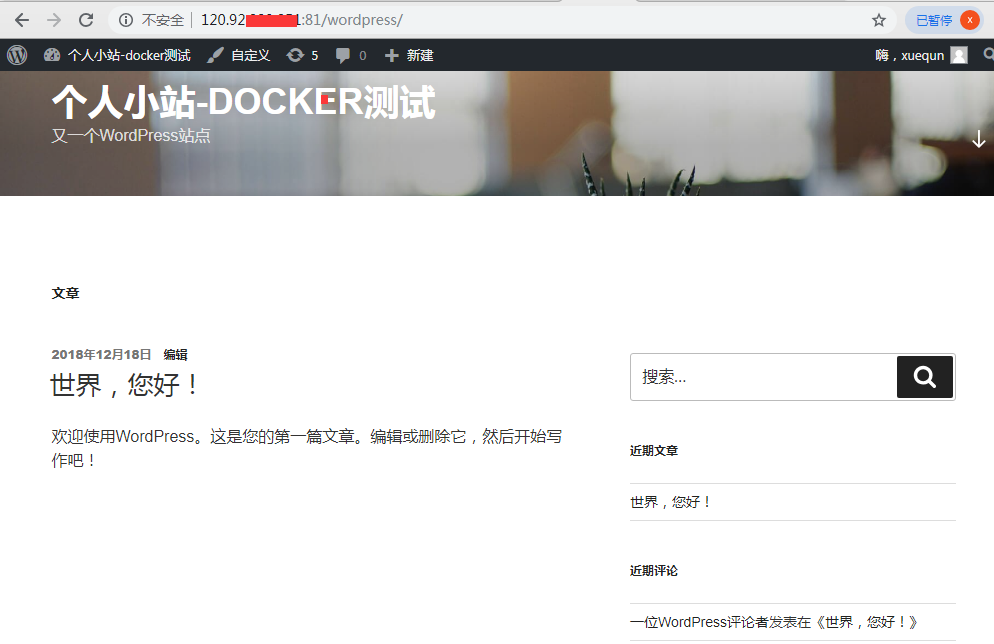Go back using the browser back arrow
The image size is (994, 644).
[x=22, y=20]
